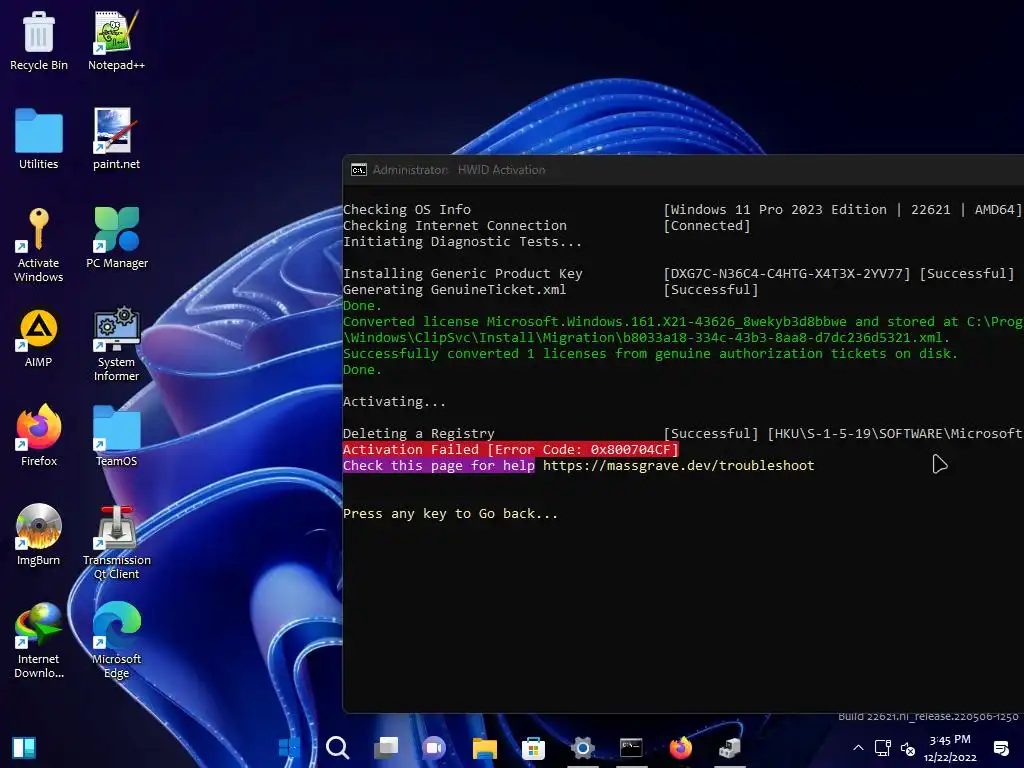Select System Informer desktop shortcut
The height and width of the screenshot is (768, 1024).
coord(116,344)
